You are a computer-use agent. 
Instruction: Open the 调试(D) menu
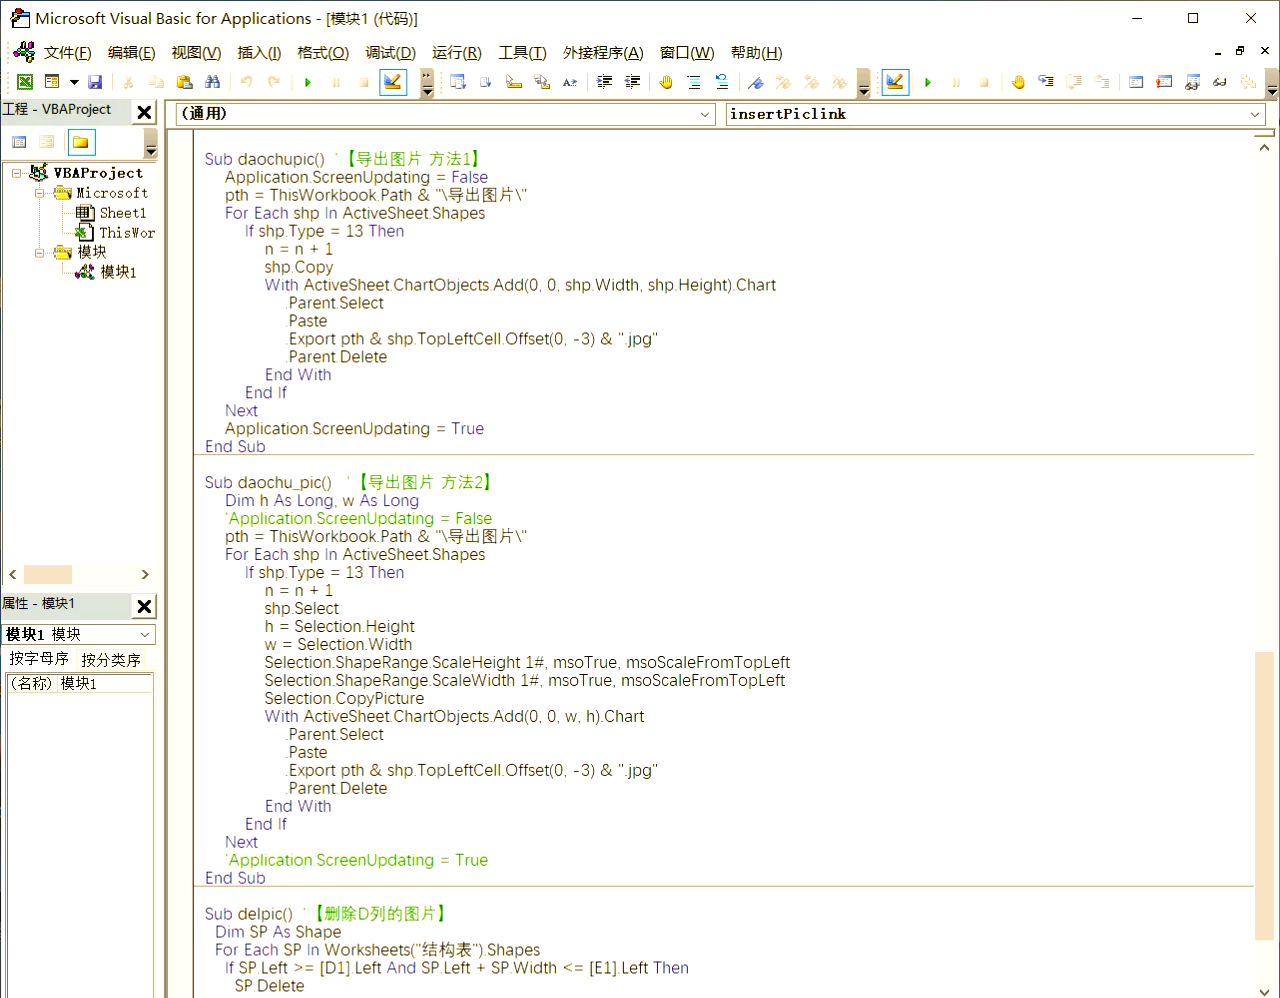(x=390, y=53)
